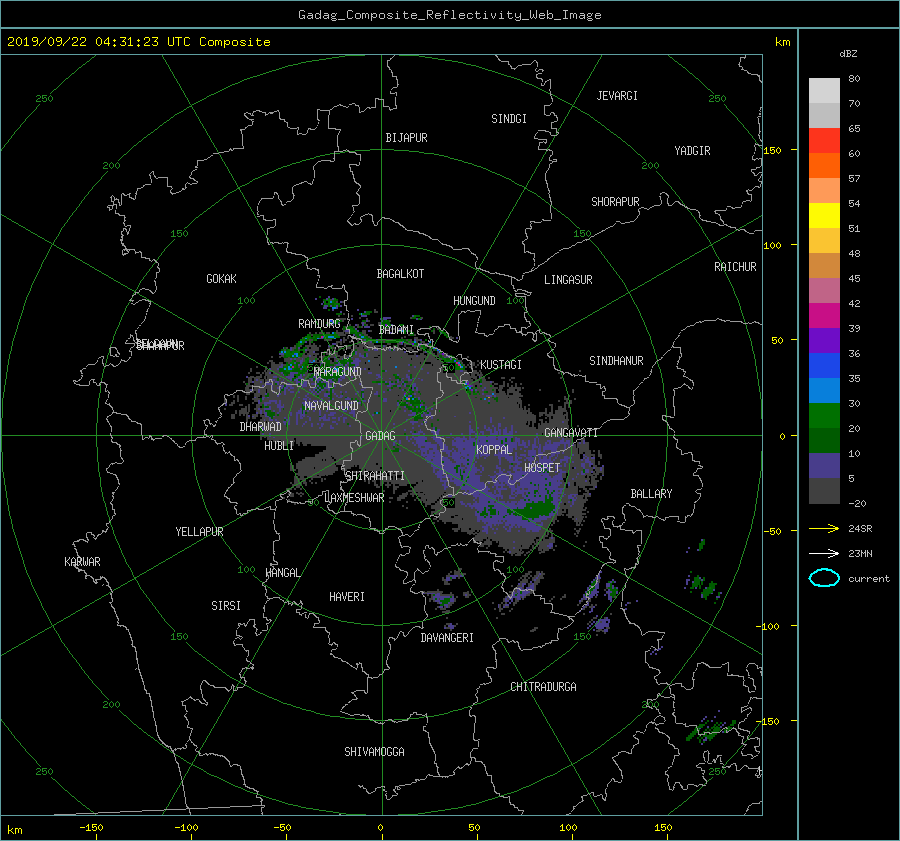The image size is (900, 841).
Task: Click the purple 39 dBZ legend swatch
Action: pos(824,340)
